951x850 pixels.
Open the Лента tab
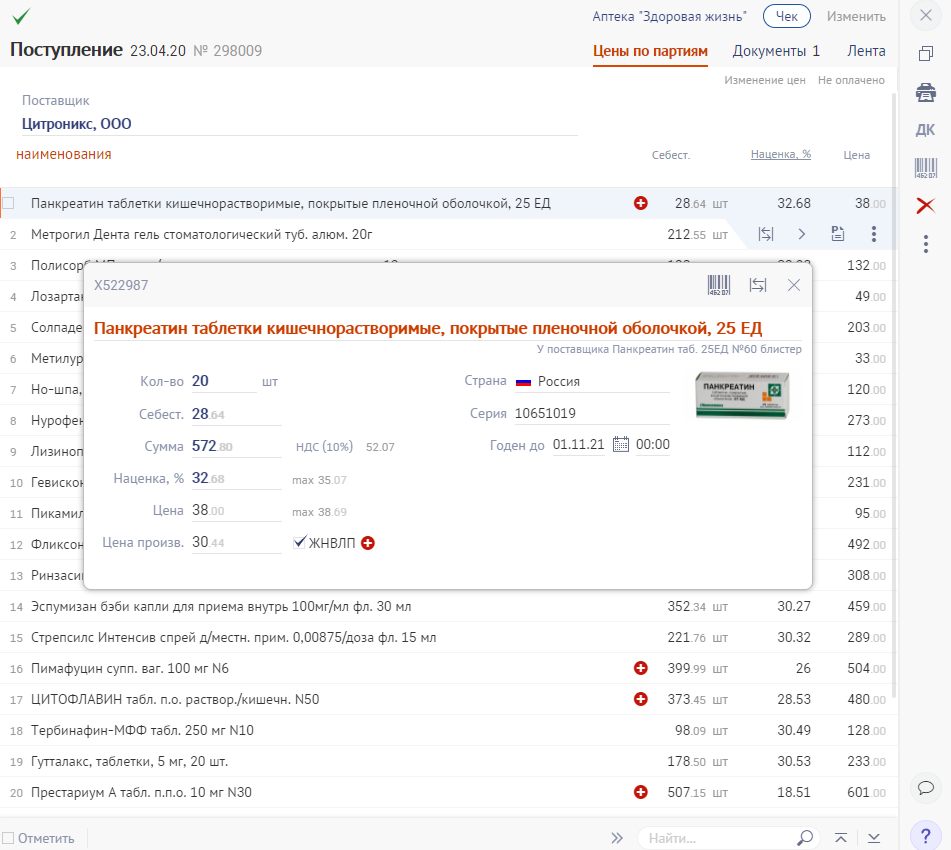point(866,51)
